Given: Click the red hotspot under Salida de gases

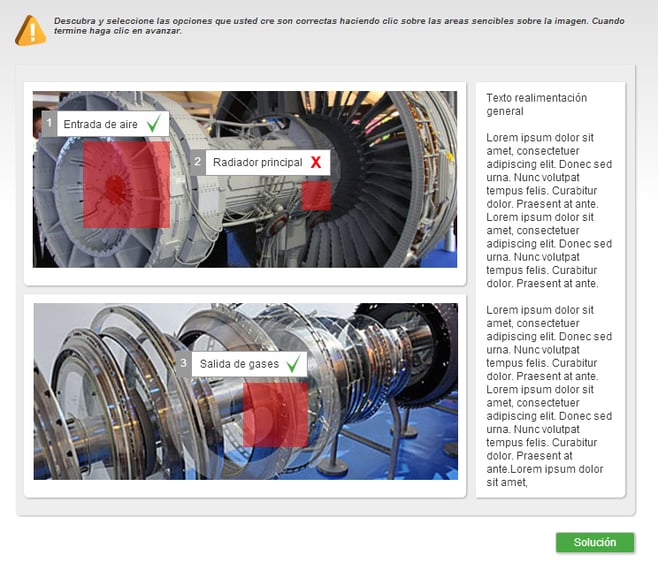Looking at the screenshot, I should [x=275, y=413].
